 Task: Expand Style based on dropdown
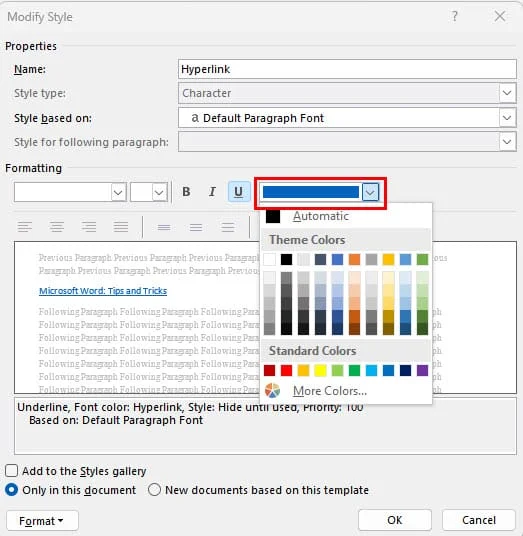click(507, 118)
